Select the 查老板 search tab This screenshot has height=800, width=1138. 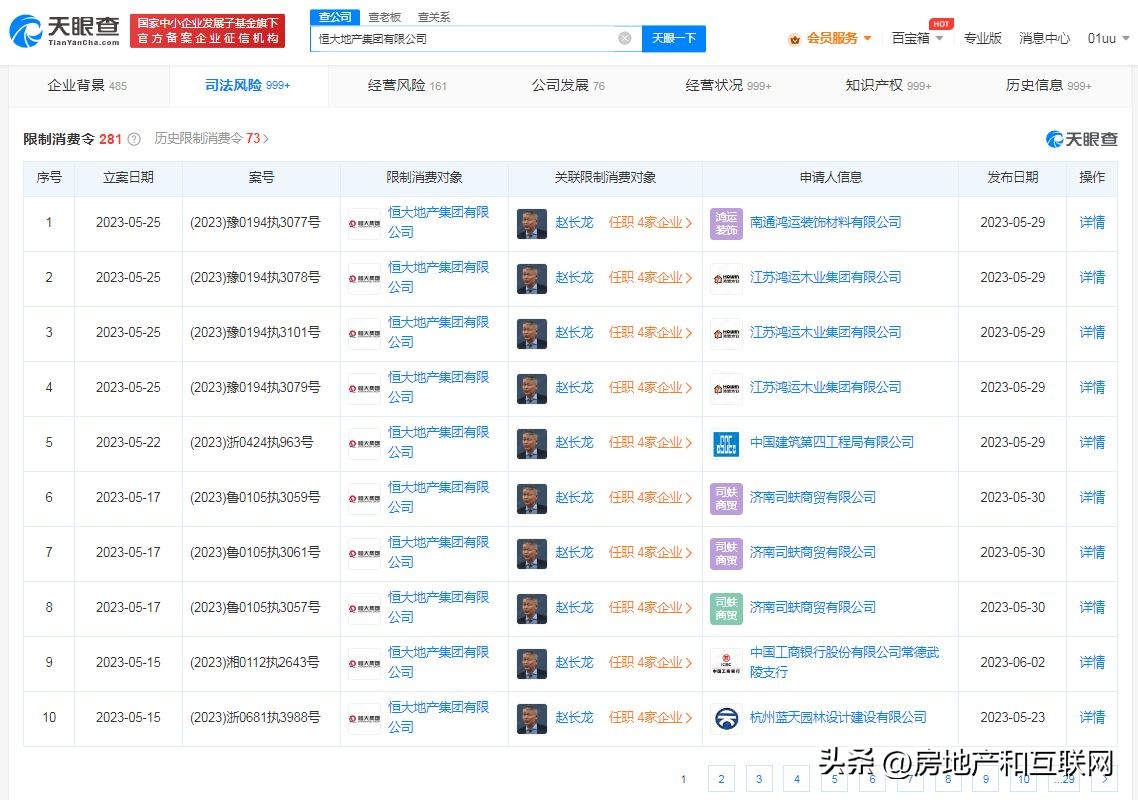coord(385,17)
